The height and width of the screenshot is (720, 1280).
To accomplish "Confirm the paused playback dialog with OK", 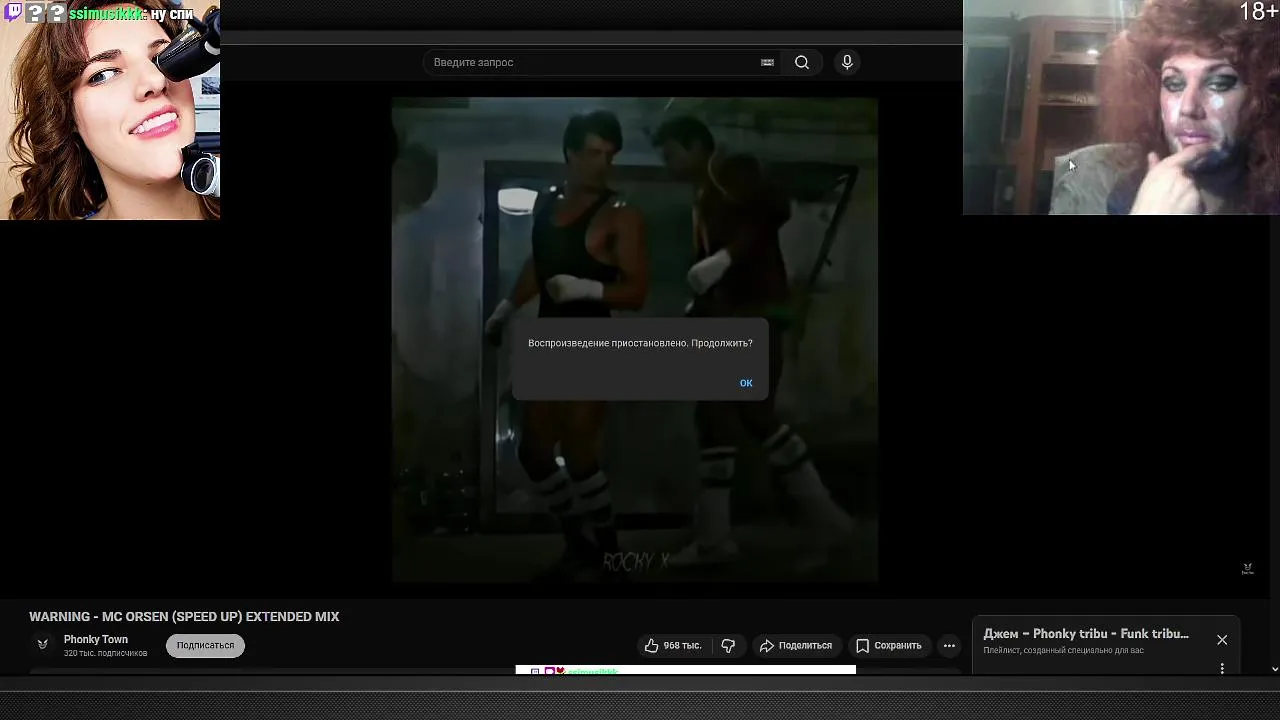I will pos(746,383).
